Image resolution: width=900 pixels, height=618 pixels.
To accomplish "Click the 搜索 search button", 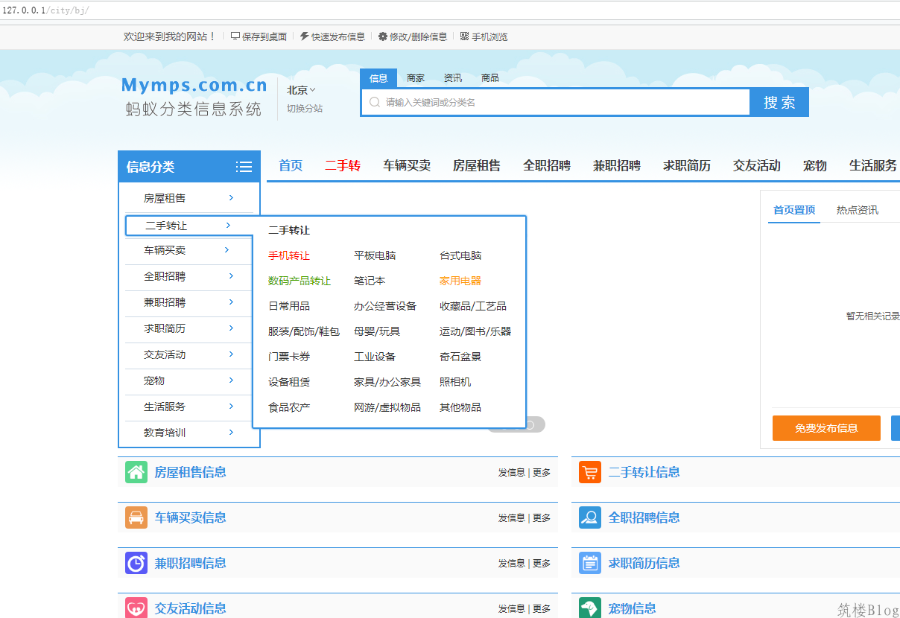I will 779,102.
